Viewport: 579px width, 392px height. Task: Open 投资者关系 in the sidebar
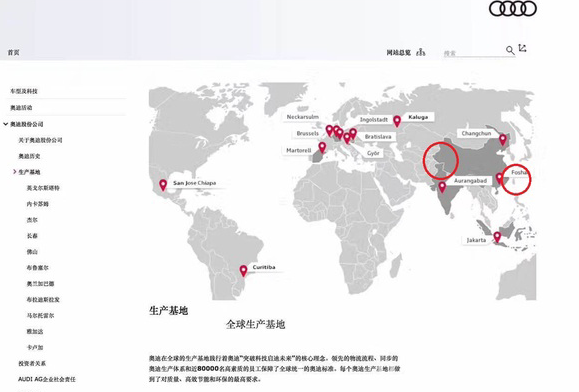[32, 363]
